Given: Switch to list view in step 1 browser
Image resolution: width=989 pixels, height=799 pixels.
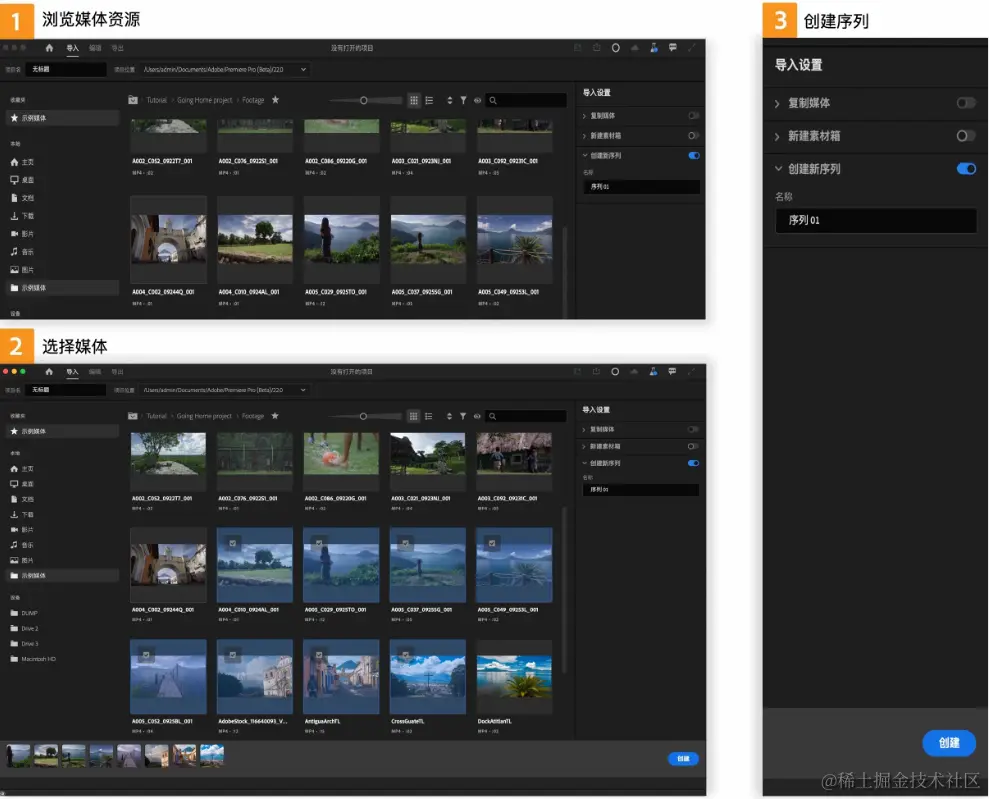Looking at the screenshot, I should coord(429,100).
